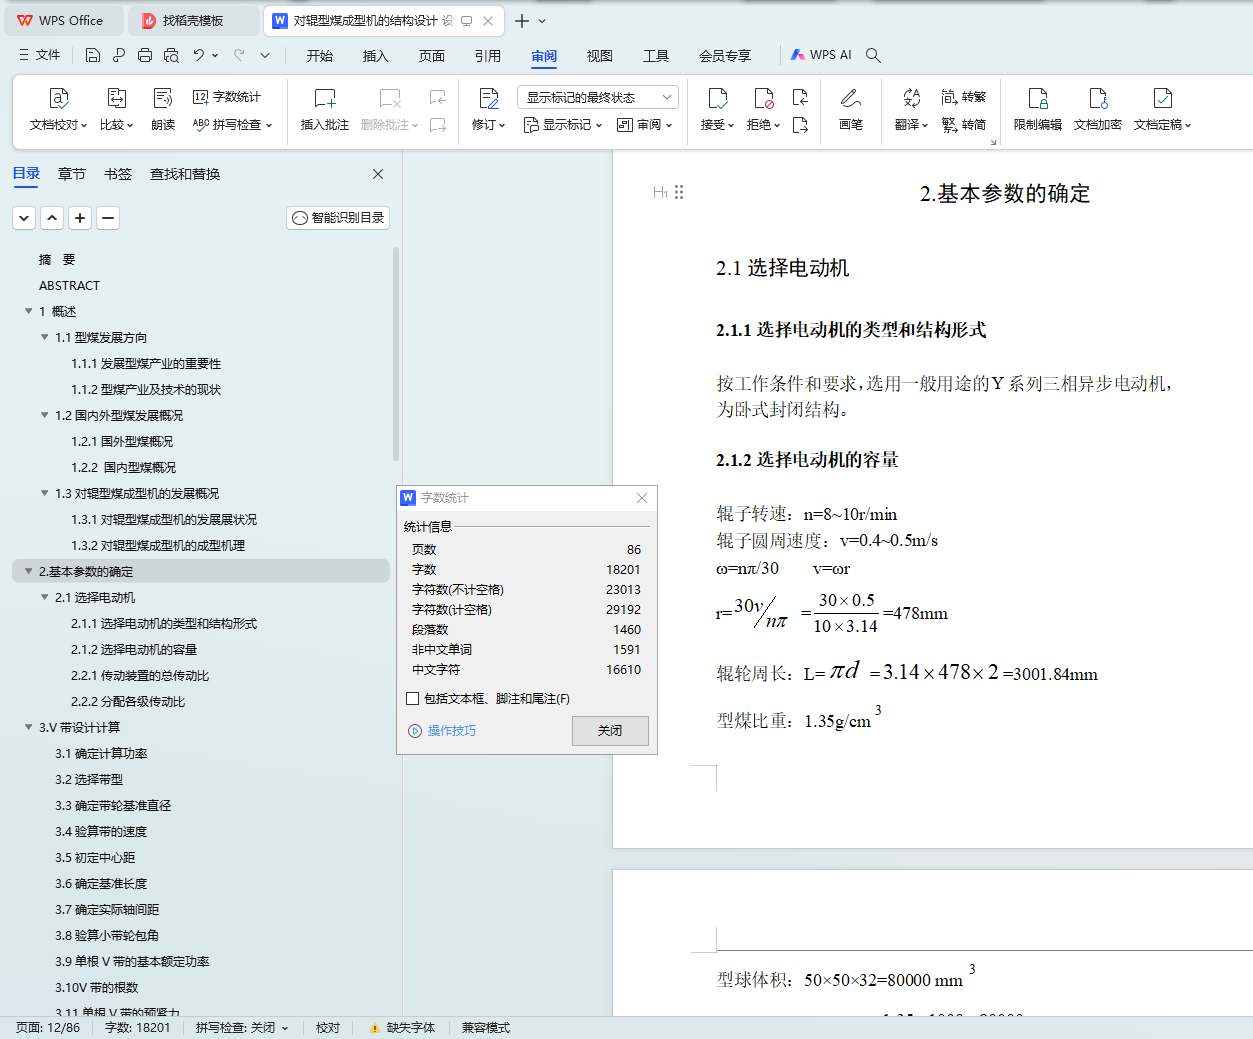1253x1039 pixels.
Task: Jump to 'ABSTRACT' in outline
Action: pos(69,285)
